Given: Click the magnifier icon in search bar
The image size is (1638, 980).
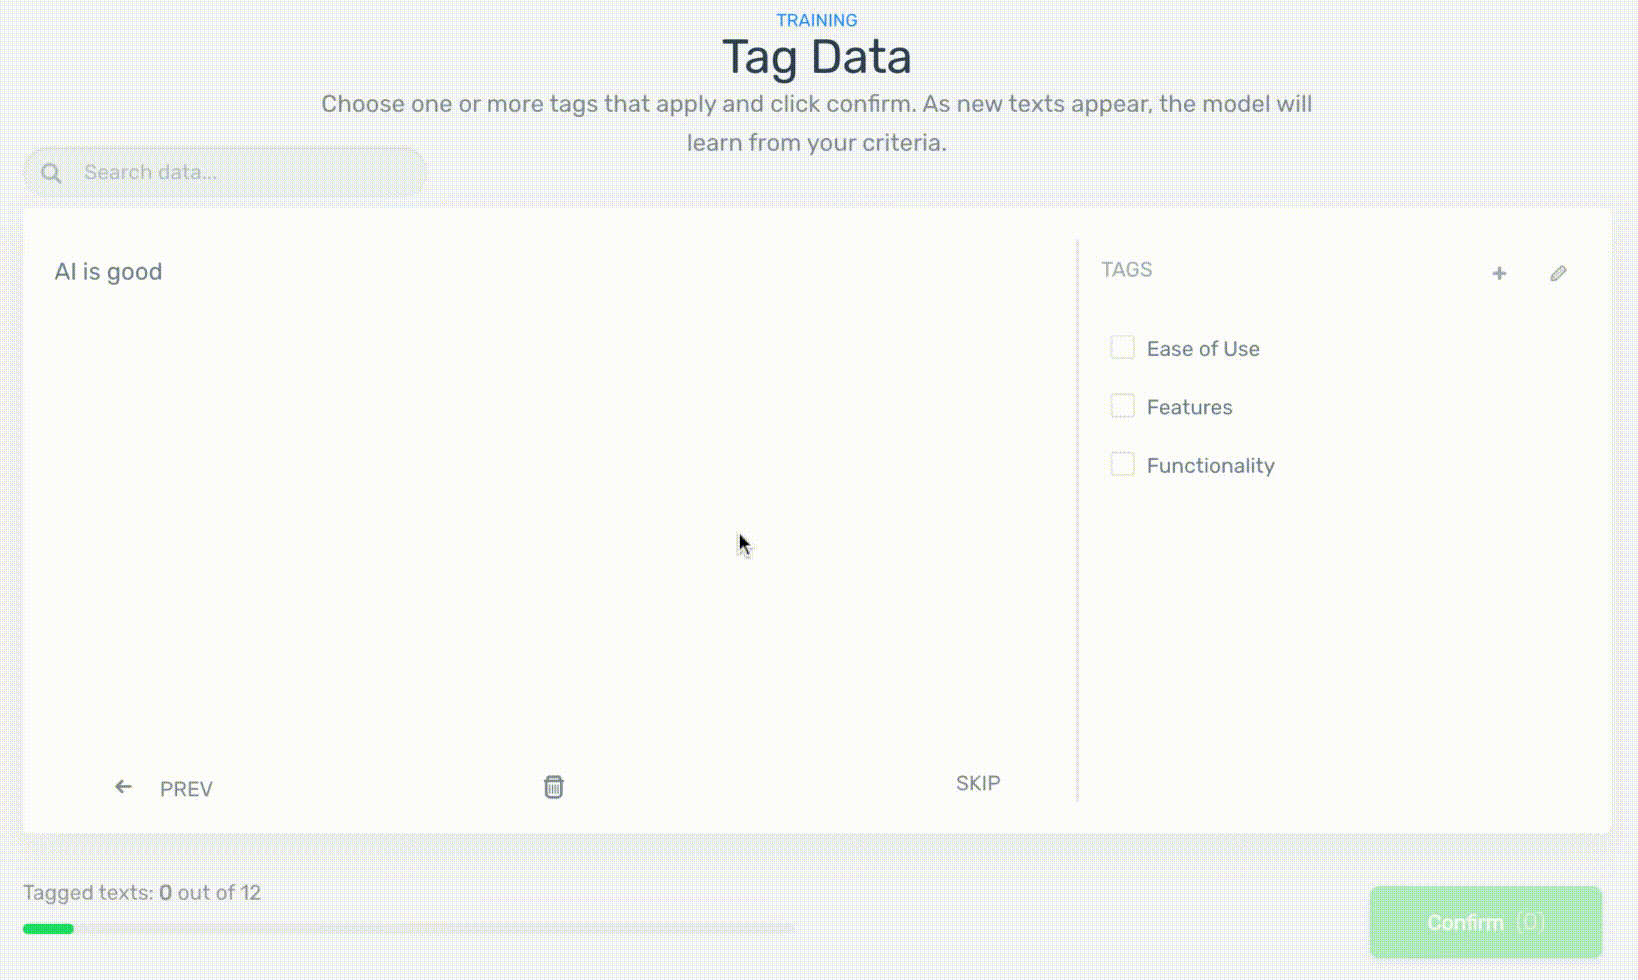Looking at the screenshot, I should [51, 173].
